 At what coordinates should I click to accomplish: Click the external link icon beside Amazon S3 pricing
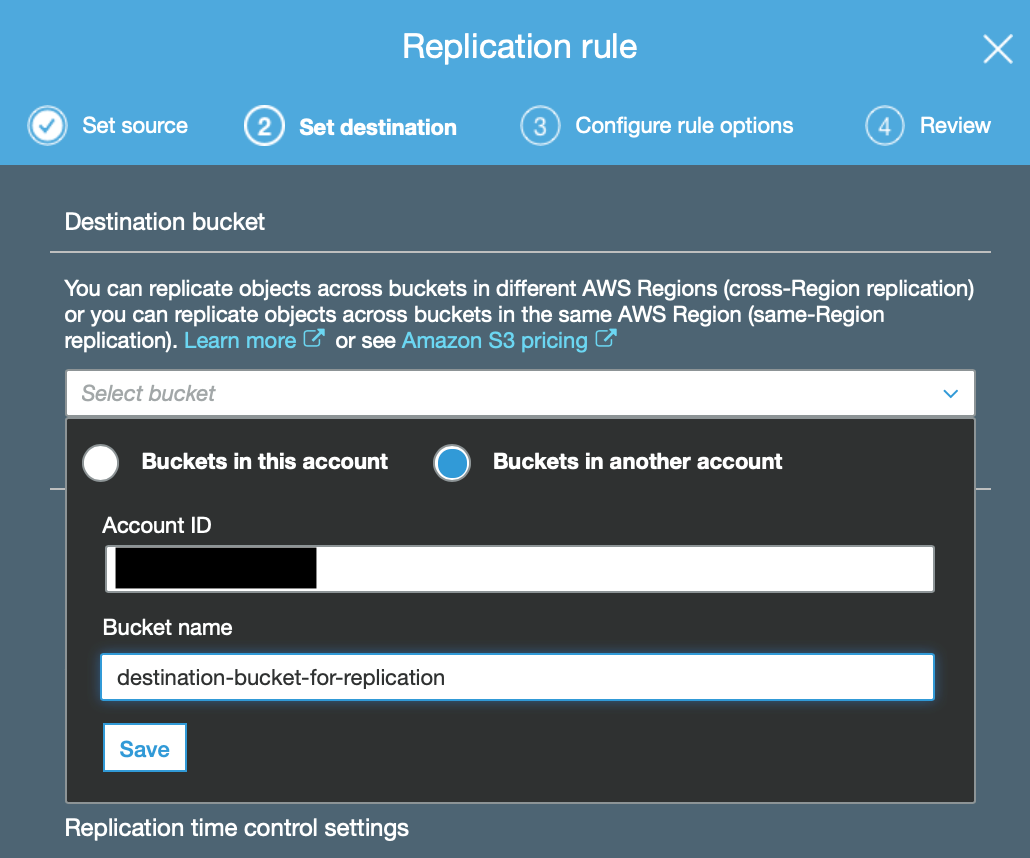click(605, 339)
